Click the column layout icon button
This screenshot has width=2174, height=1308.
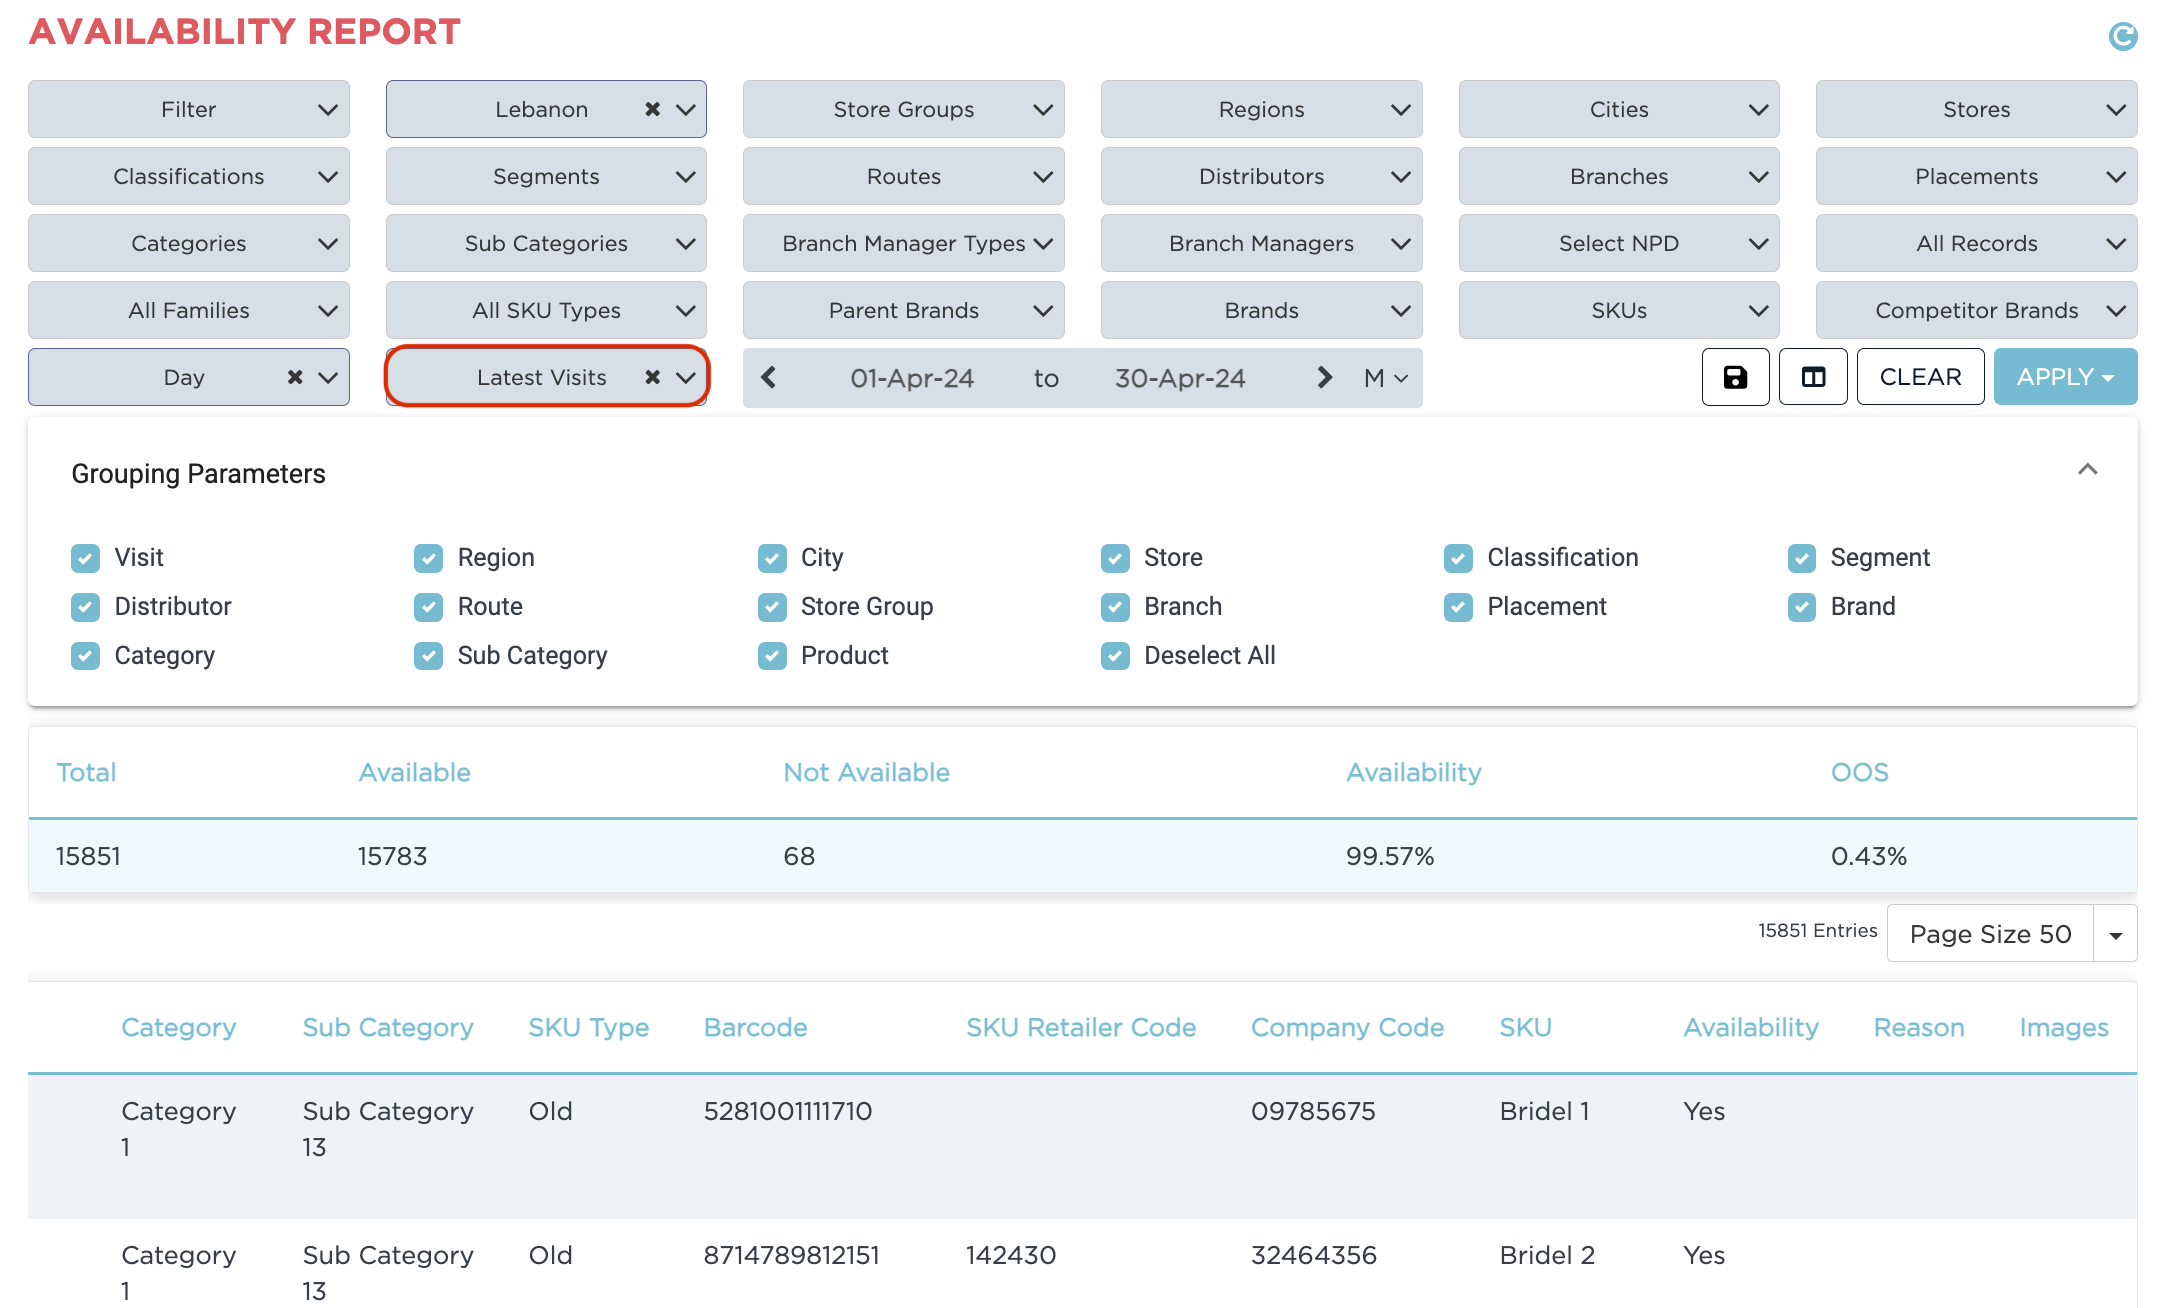1812,377
